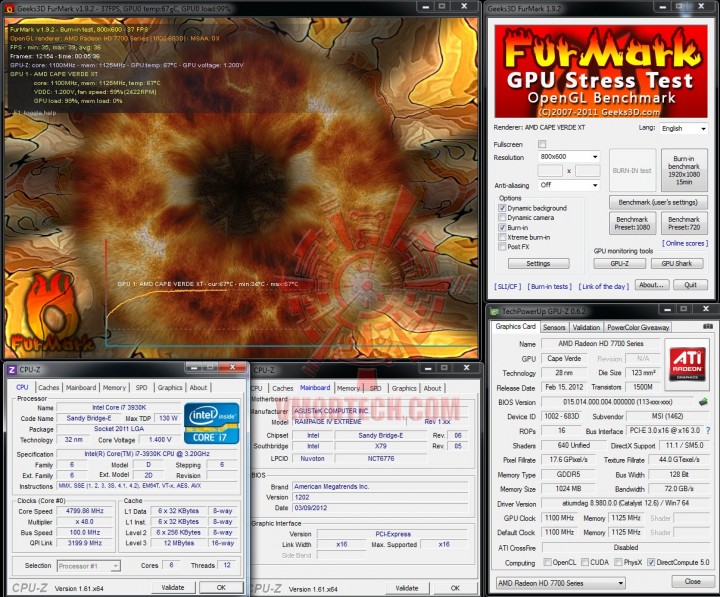Screen dimensions: 720x597
Task: Open the AMD Radeon HD 7700 Series GPU selector
Action: (561, 583)
